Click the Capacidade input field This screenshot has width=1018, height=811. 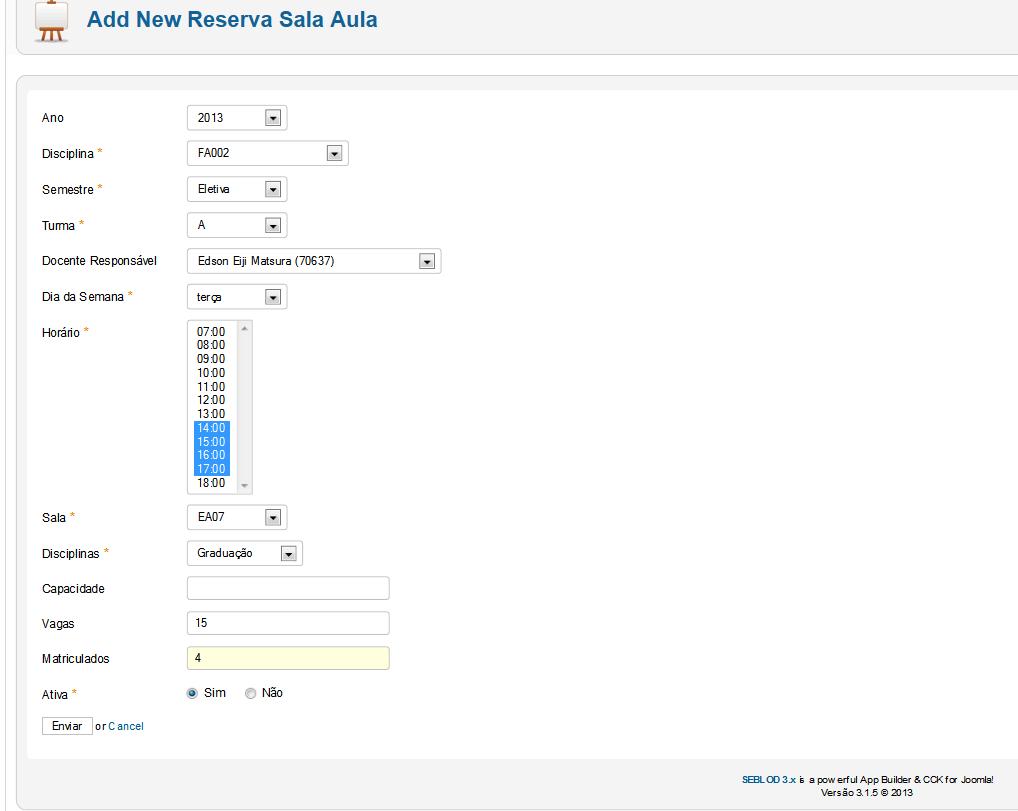click(x=288, y=588)
